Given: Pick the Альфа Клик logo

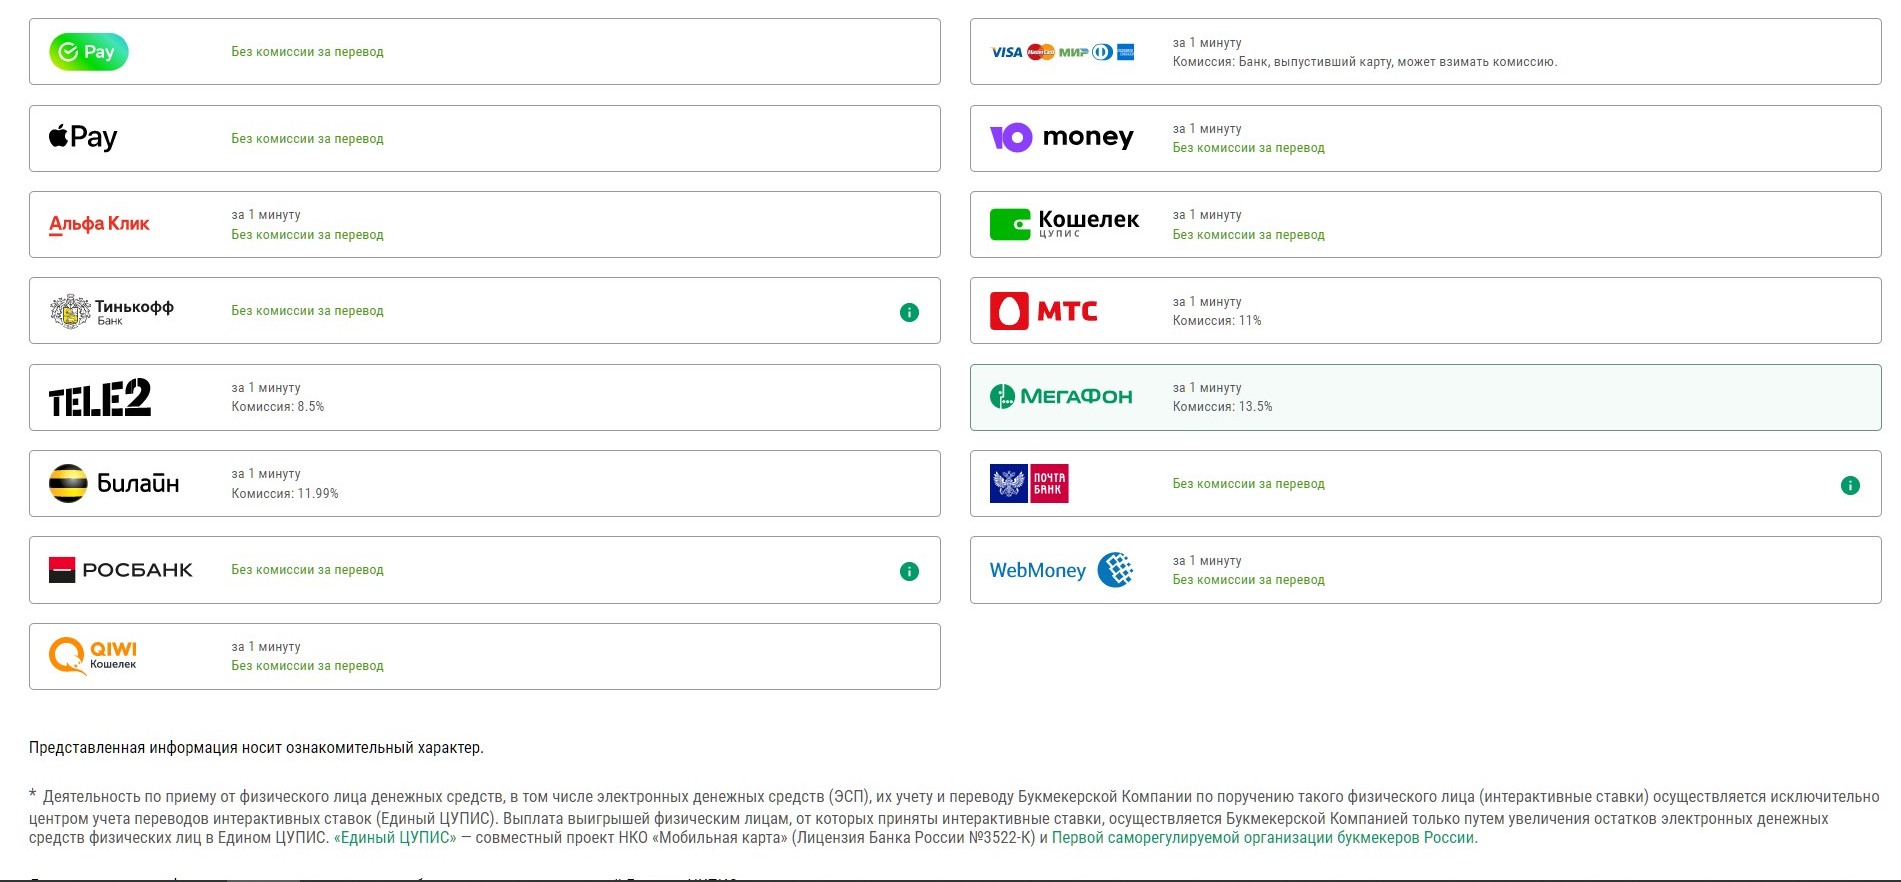Looking at the screenshot, I should (99, 224).
